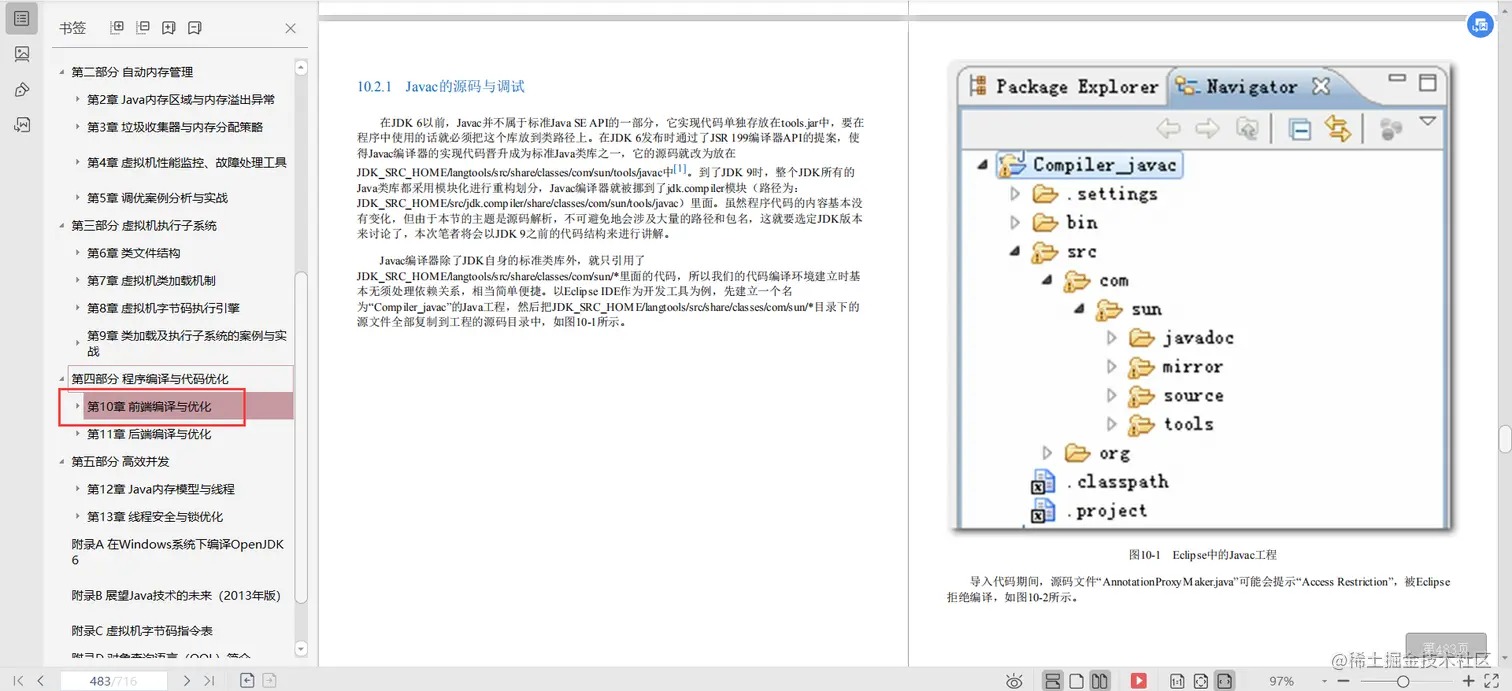Select bookmark 第11章 后端编译与优化

[149, 434]
